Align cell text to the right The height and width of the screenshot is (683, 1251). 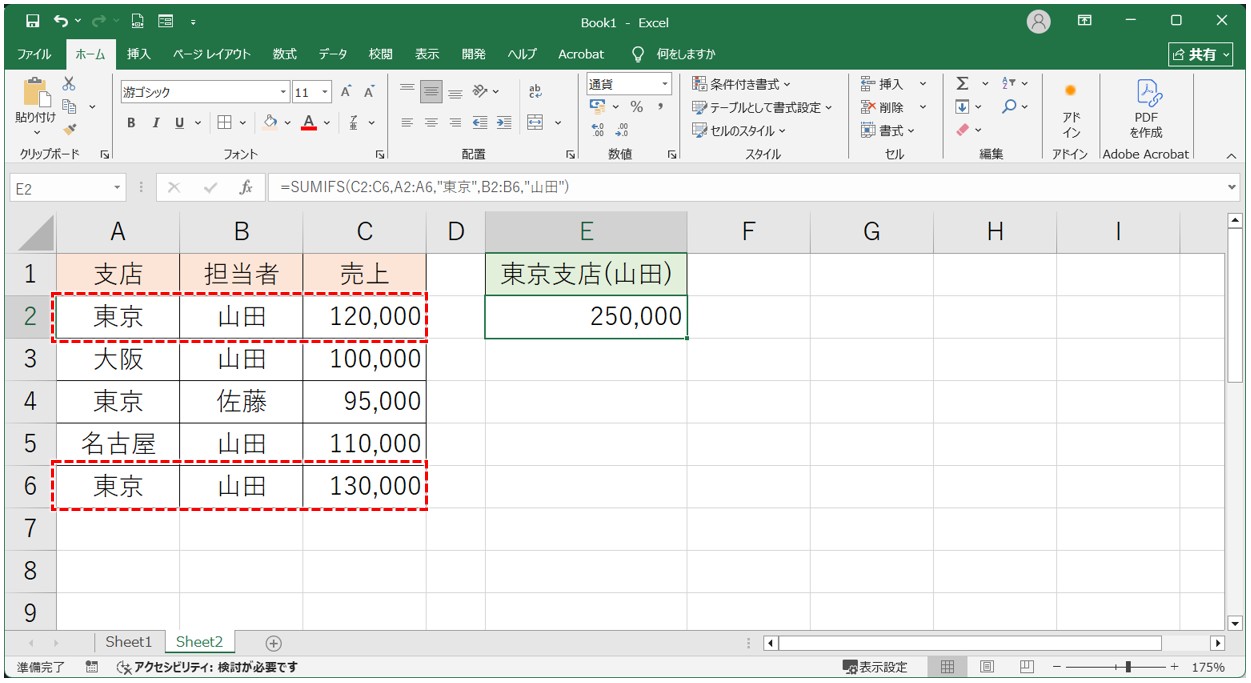455,123
